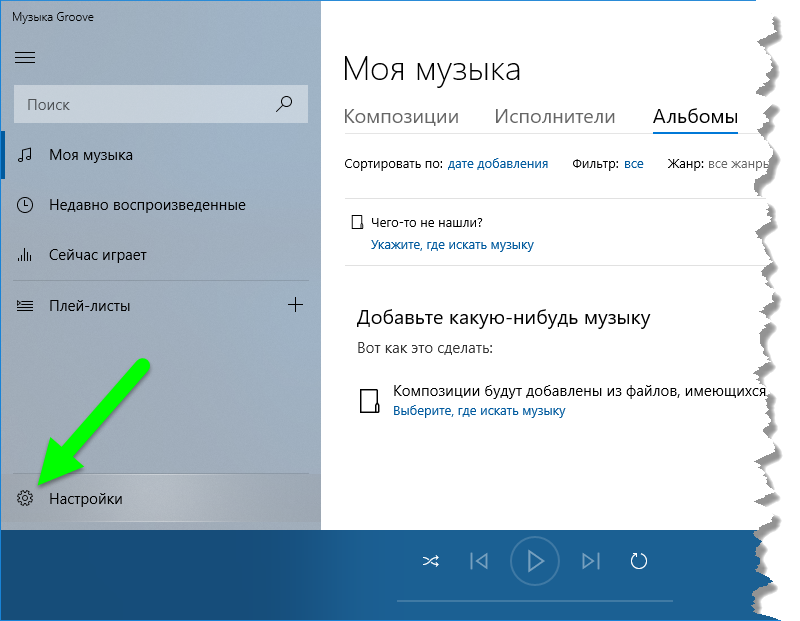Focus the Поиск search field

(161, 104)
